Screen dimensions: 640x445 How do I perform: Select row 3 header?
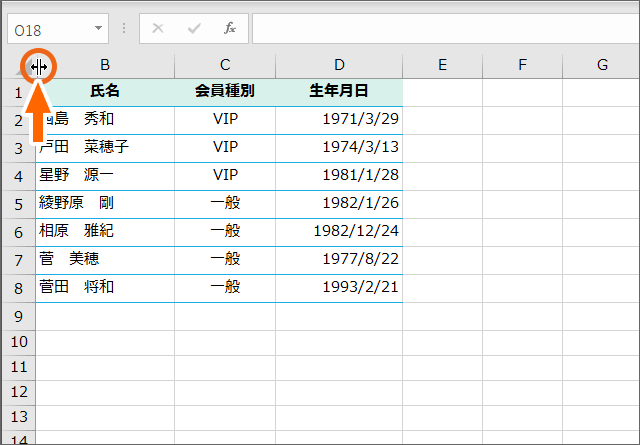(x=18, y=149)
